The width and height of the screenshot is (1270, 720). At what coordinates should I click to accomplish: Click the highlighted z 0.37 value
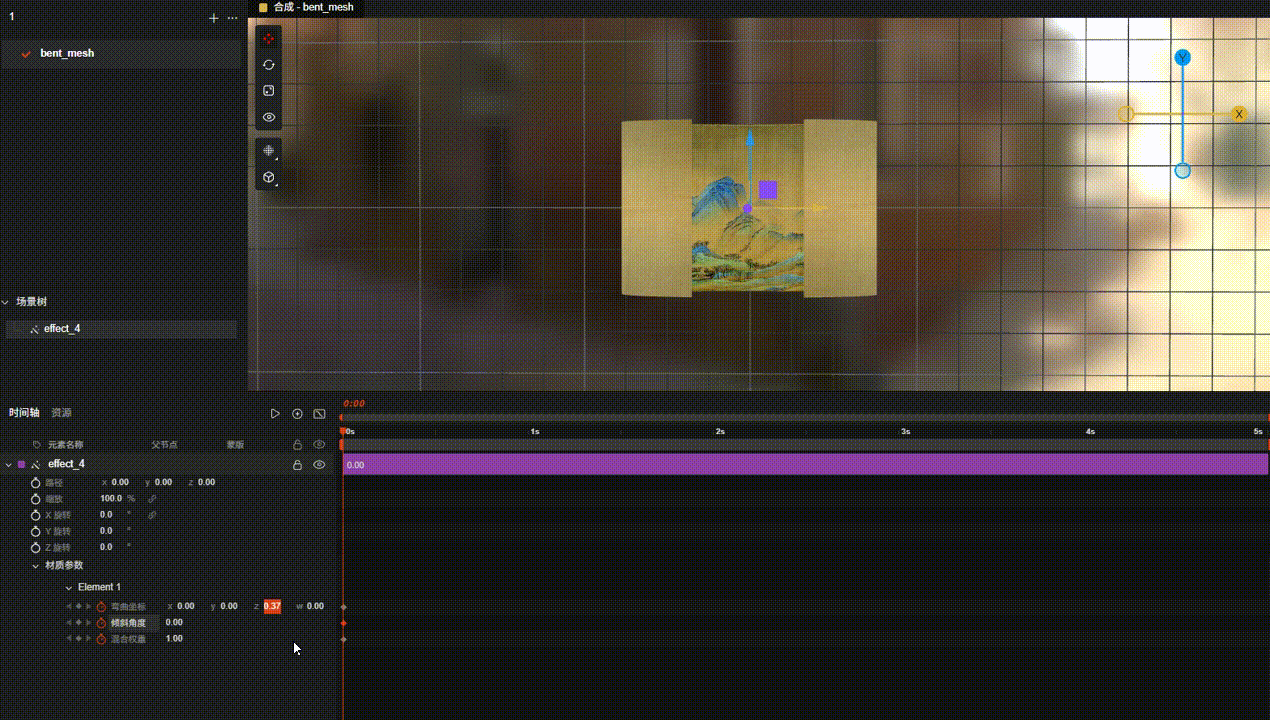pos(272,606)
